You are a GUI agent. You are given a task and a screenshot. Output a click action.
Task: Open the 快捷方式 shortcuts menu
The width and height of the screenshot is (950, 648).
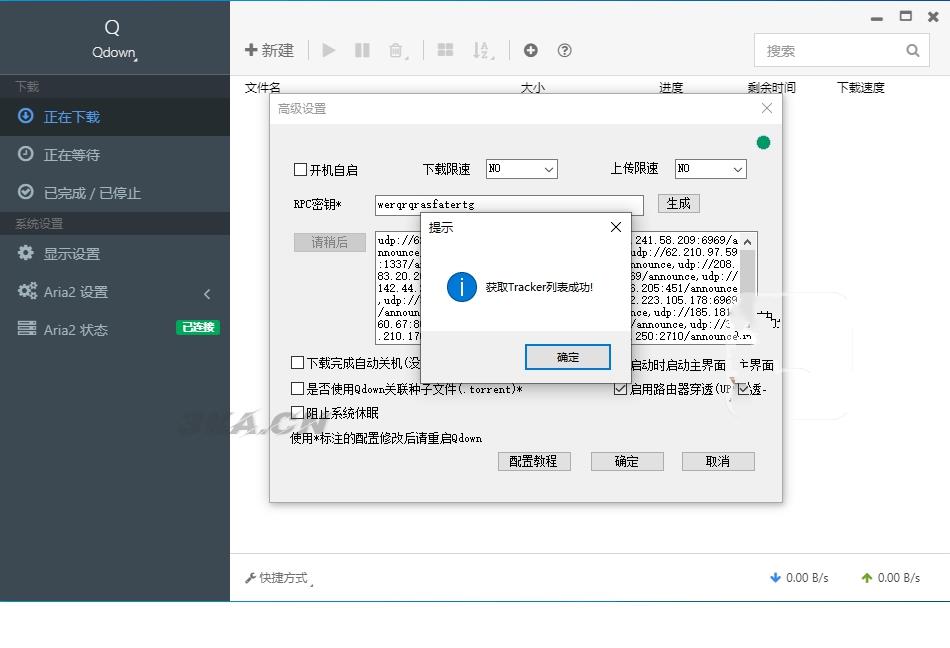pyautogui.click(x=279, y=578)
